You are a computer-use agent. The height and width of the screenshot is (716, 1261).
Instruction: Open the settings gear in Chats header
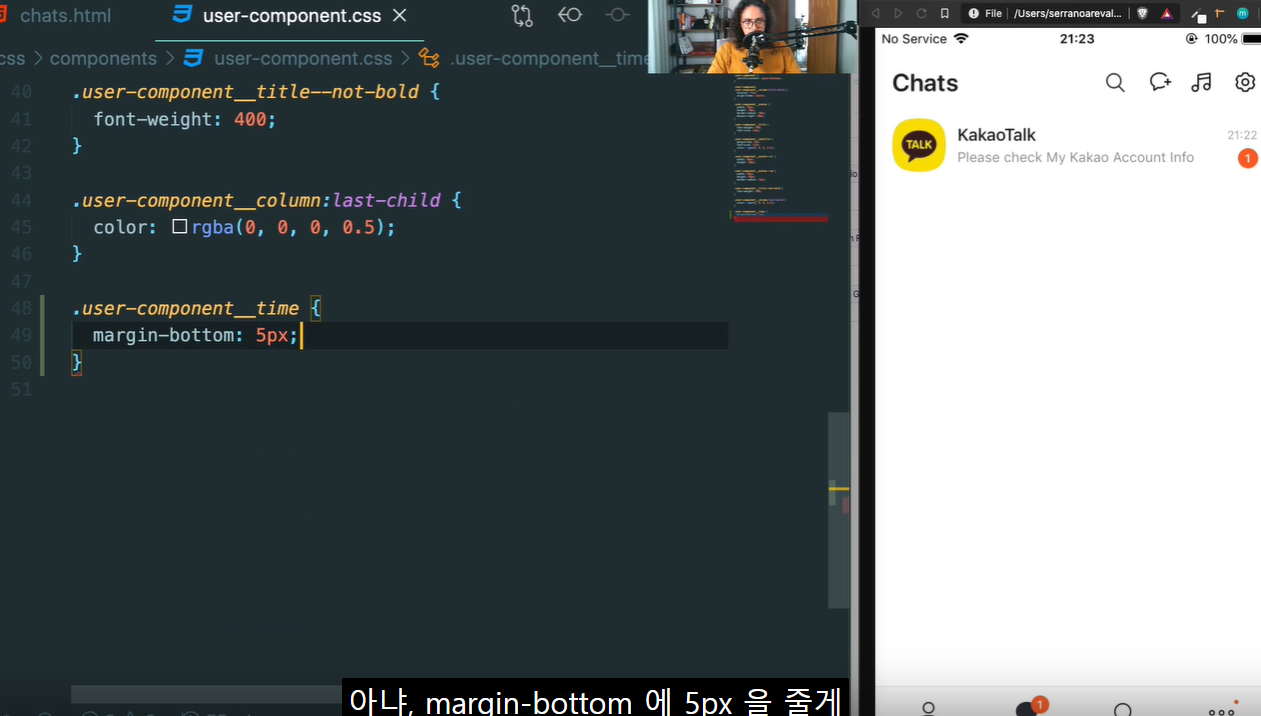tap(1245, 82)
